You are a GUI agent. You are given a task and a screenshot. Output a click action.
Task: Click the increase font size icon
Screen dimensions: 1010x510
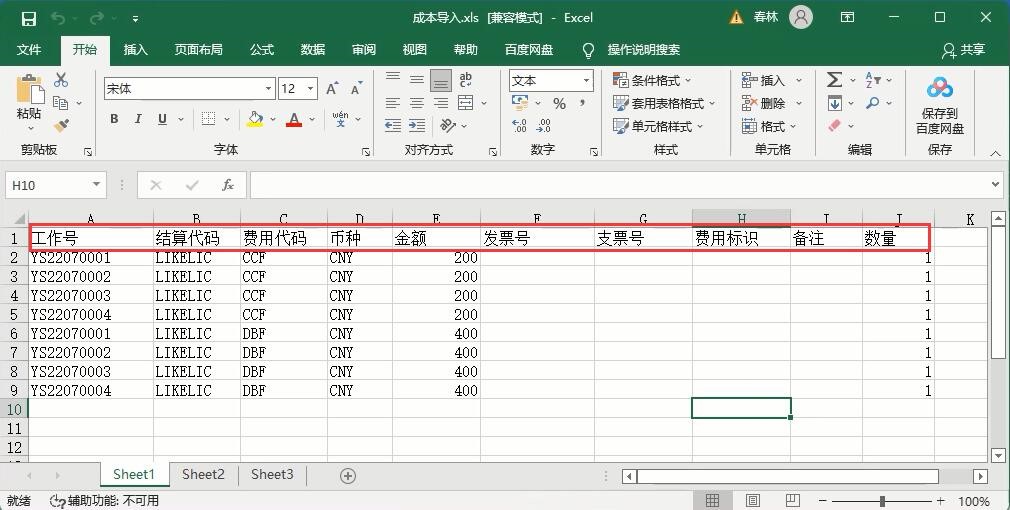(x=332, y=89)
